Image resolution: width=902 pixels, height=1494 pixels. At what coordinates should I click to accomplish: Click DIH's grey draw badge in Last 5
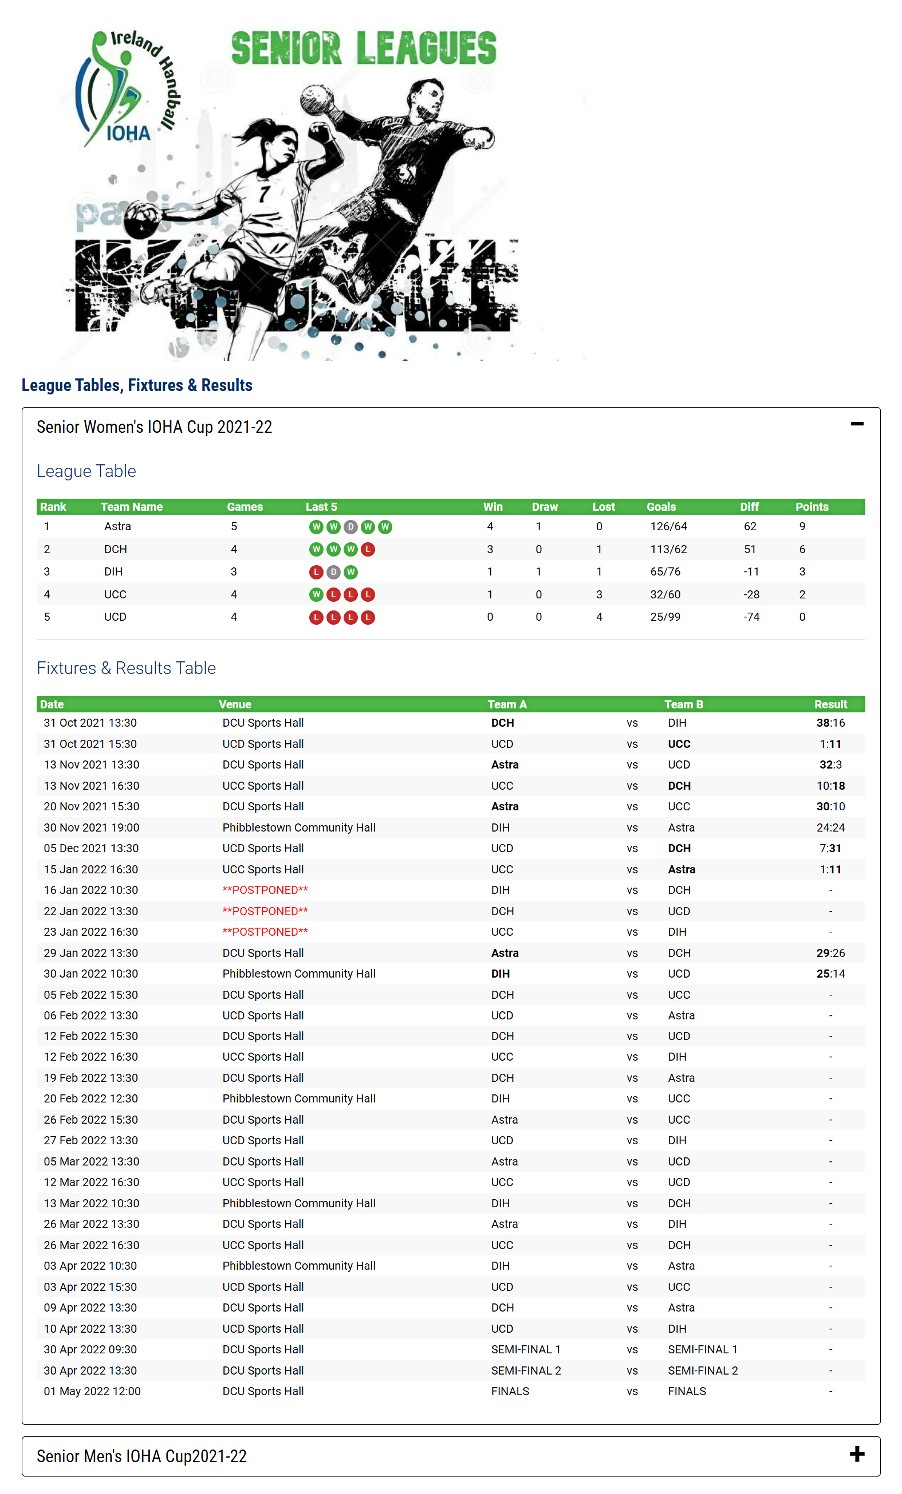tap(334, 572)
